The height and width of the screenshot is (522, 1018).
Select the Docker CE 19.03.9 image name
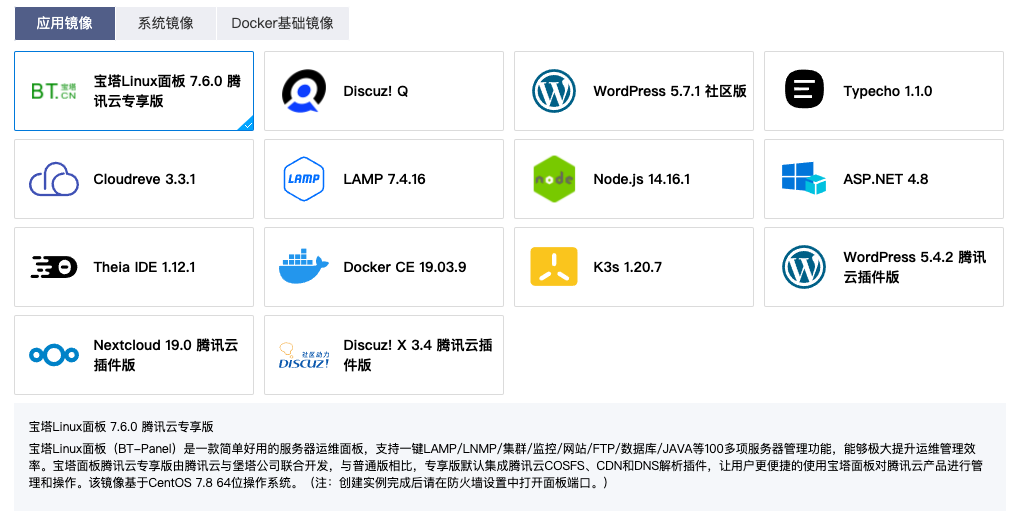pyautogui.click(x=404, y=267)
